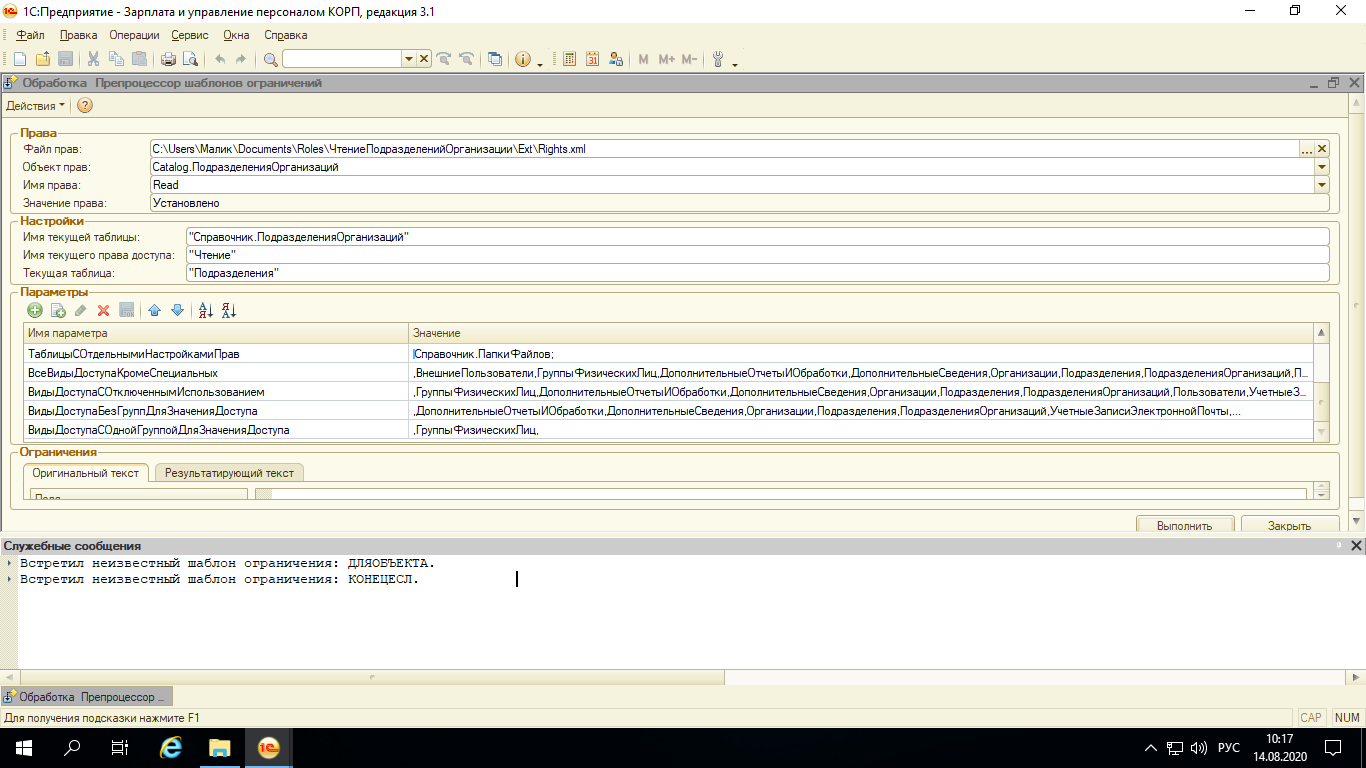
Task: Click the Cut scissors icon
Action: [93, 60]
